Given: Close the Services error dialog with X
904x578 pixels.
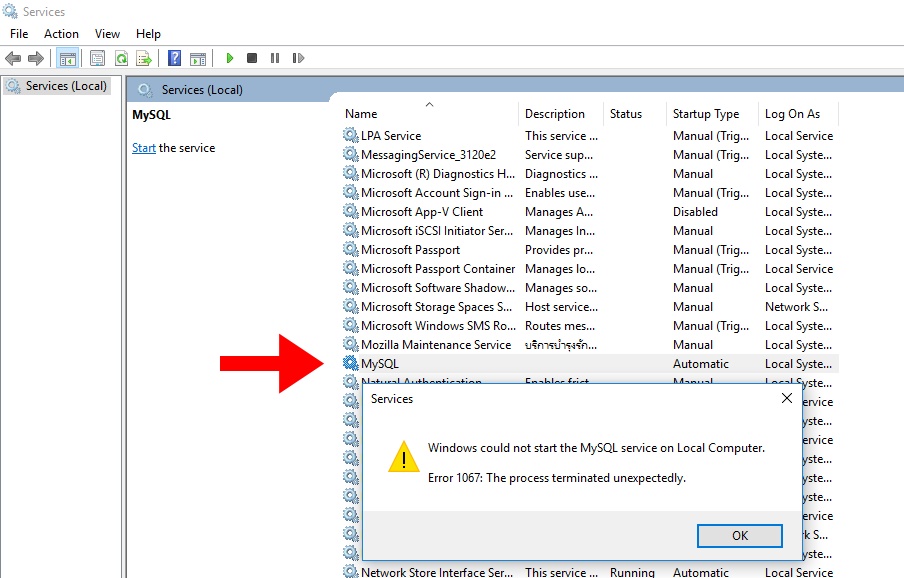Looking at the screenshot, I should tap(787, 398).
